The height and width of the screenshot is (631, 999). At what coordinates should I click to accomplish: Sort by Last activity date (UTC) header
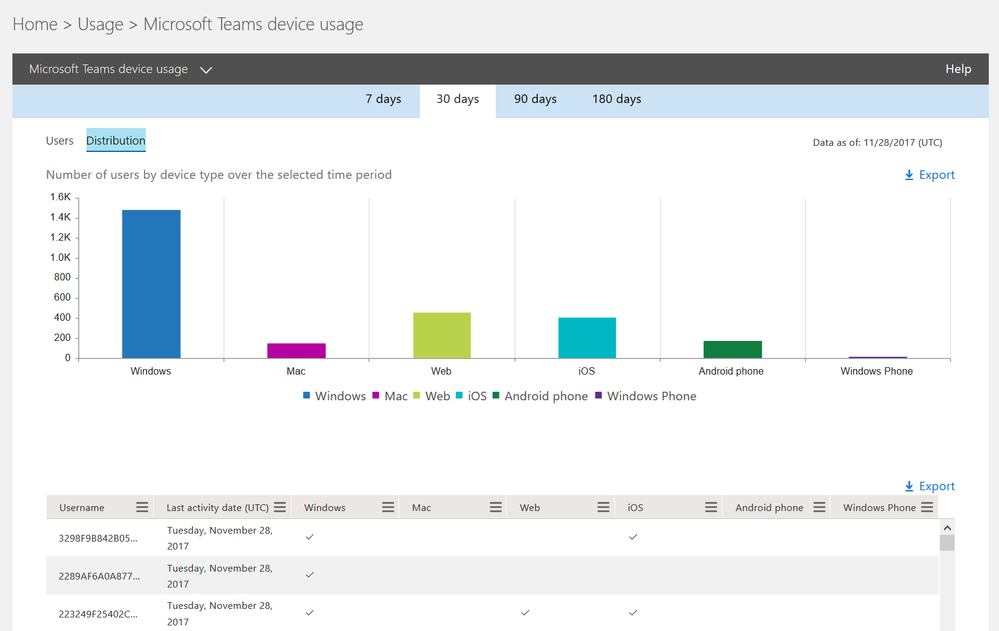[217, 508]
